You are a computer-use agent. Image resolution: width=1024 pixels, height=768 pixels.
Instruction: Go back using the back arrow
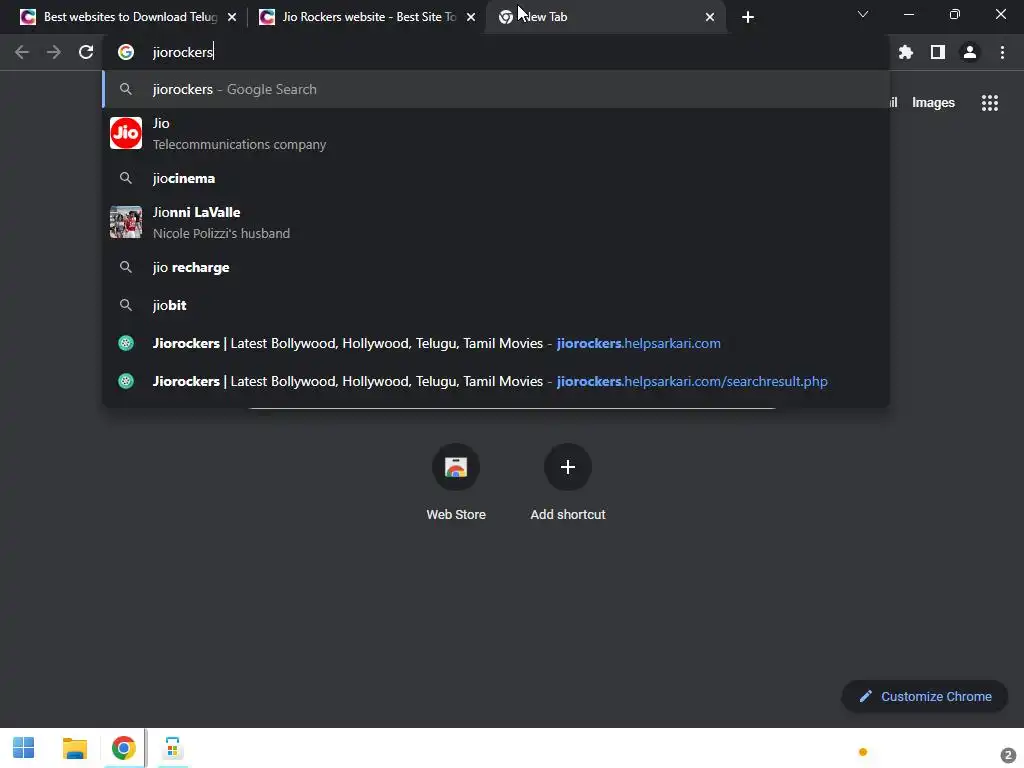click(22, 52)
